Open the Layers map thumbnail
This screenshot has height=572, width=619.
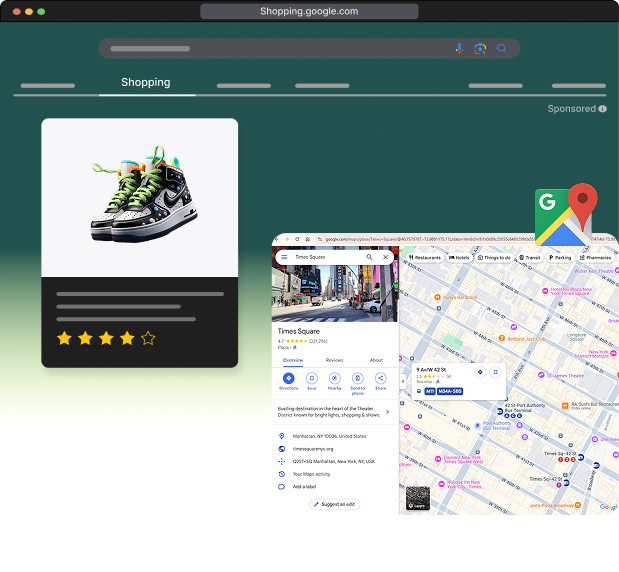(418, 498)
